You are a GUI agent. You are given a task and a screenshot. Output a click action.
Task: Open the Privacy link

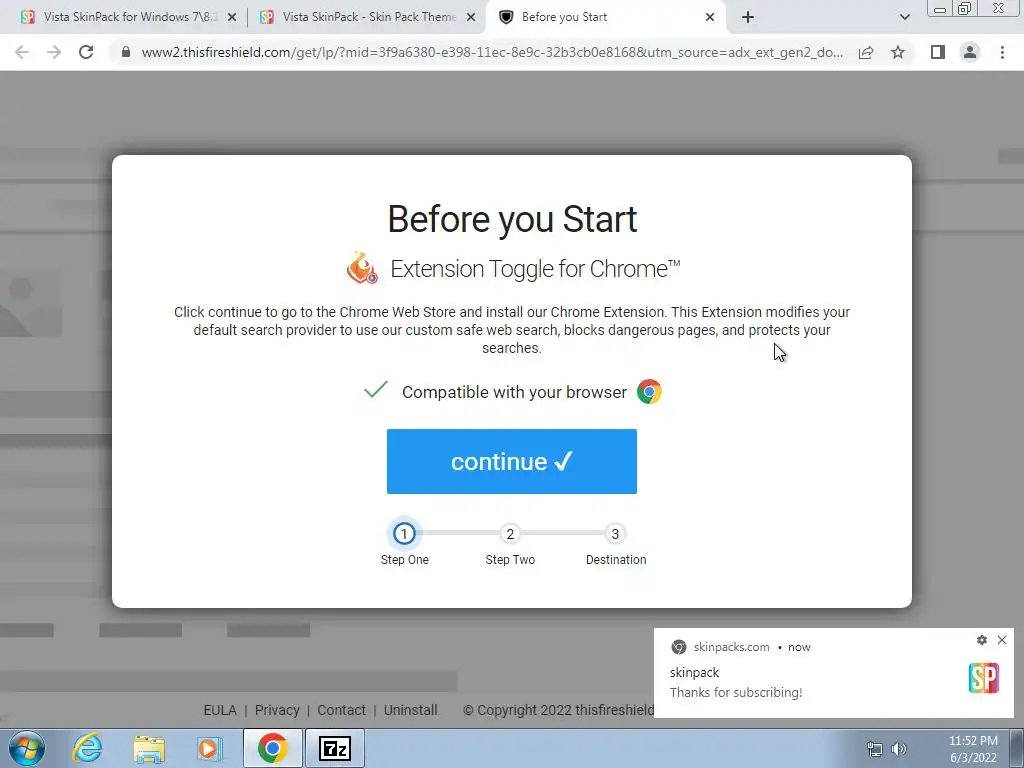pyautogui.click(x=277, y=710)
